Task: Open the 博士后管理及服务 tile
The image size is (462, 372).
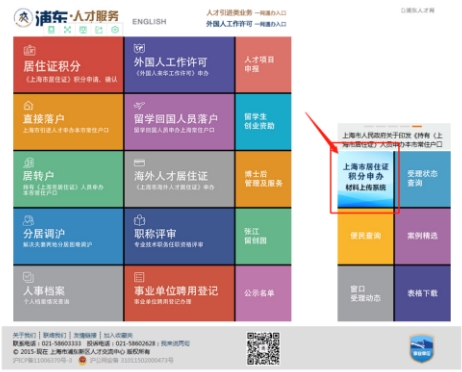Action: 263,179
